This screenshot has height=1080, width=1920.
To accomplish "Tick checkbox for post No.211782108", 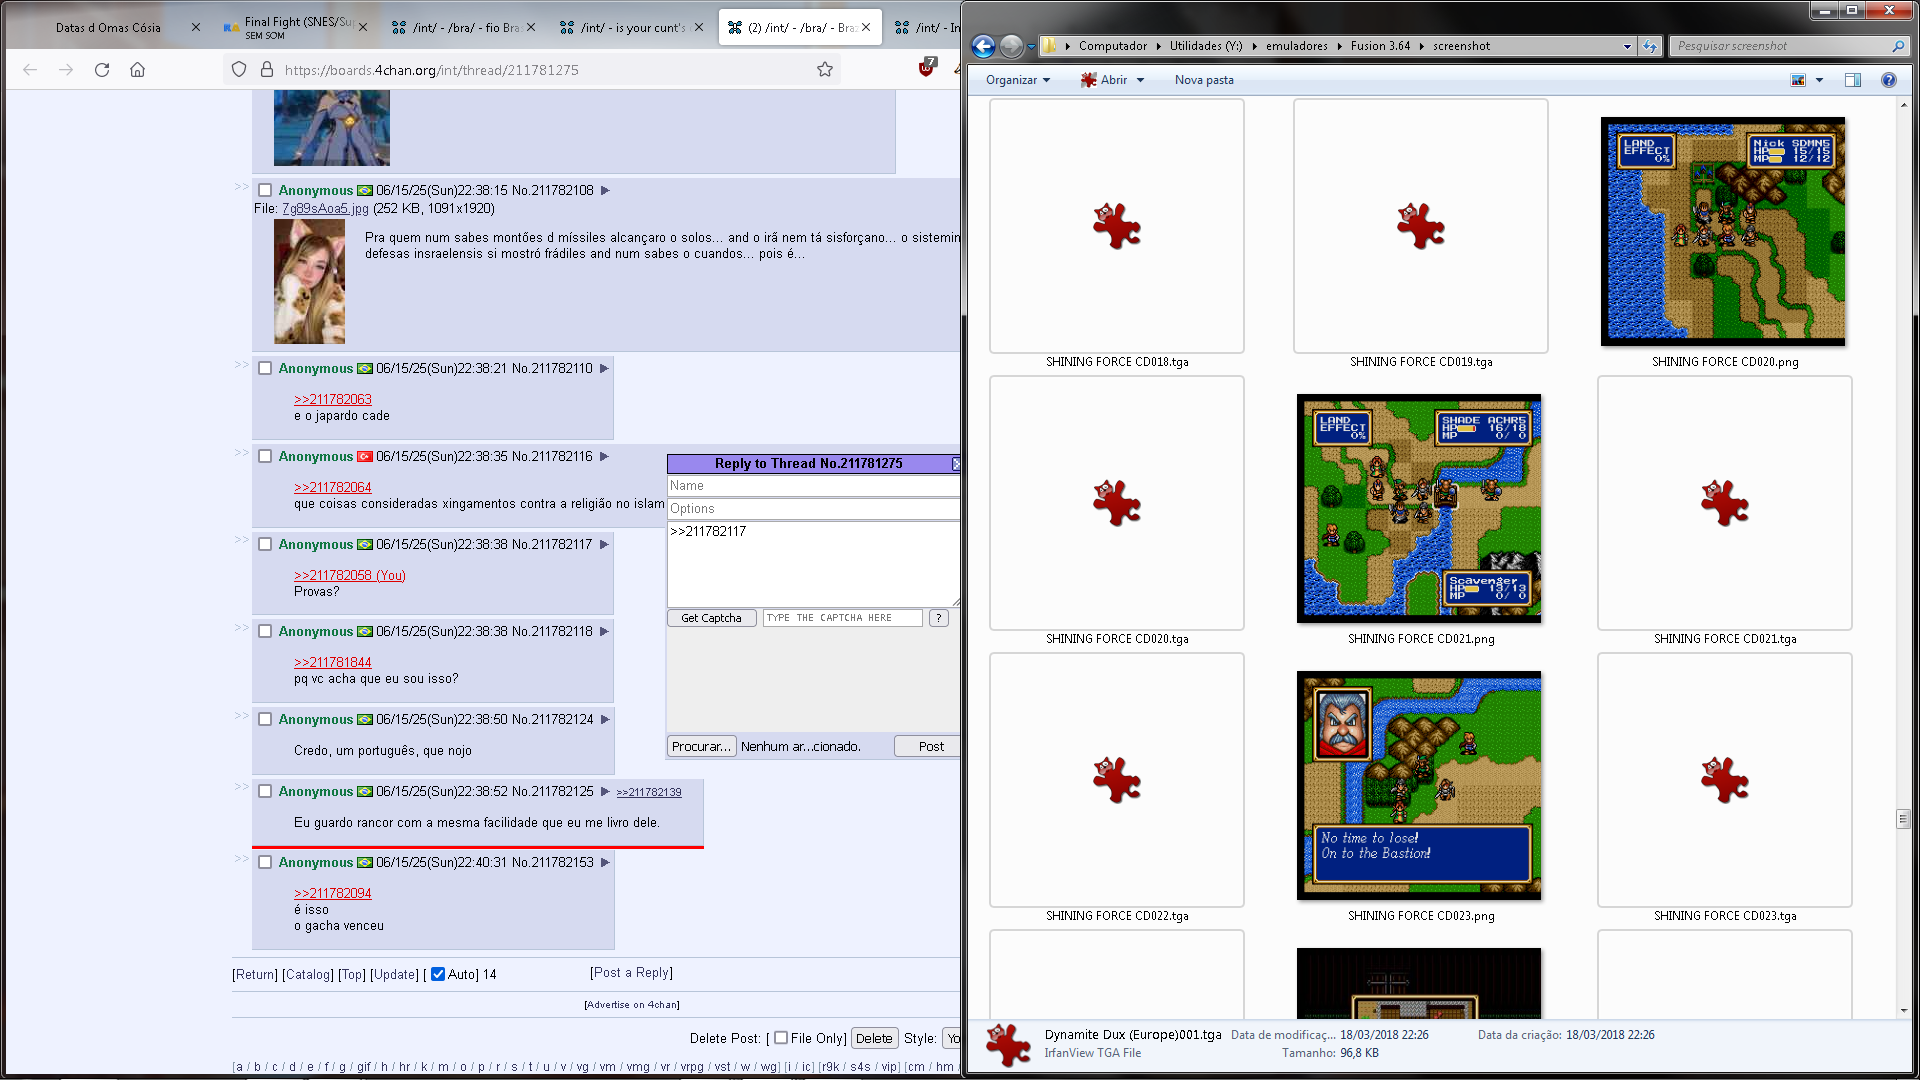I will coord(265,190).
